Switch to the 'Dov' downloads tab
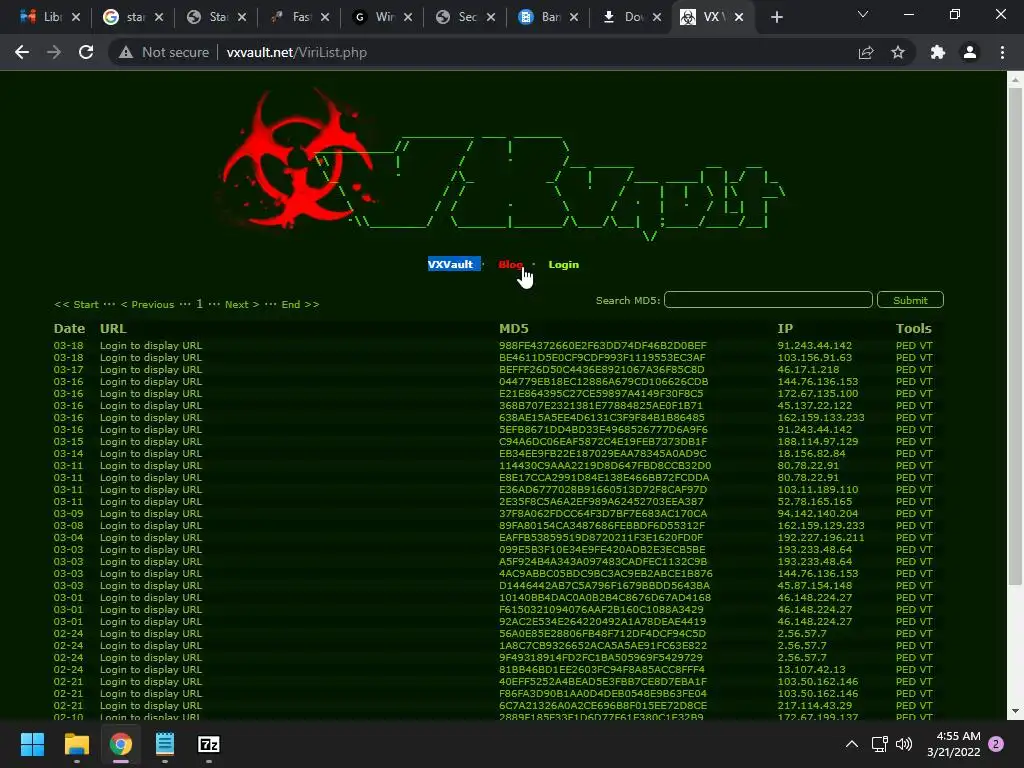Image resolution: width=1024 pixels, height=768 pixels. (x=626, y=17)
